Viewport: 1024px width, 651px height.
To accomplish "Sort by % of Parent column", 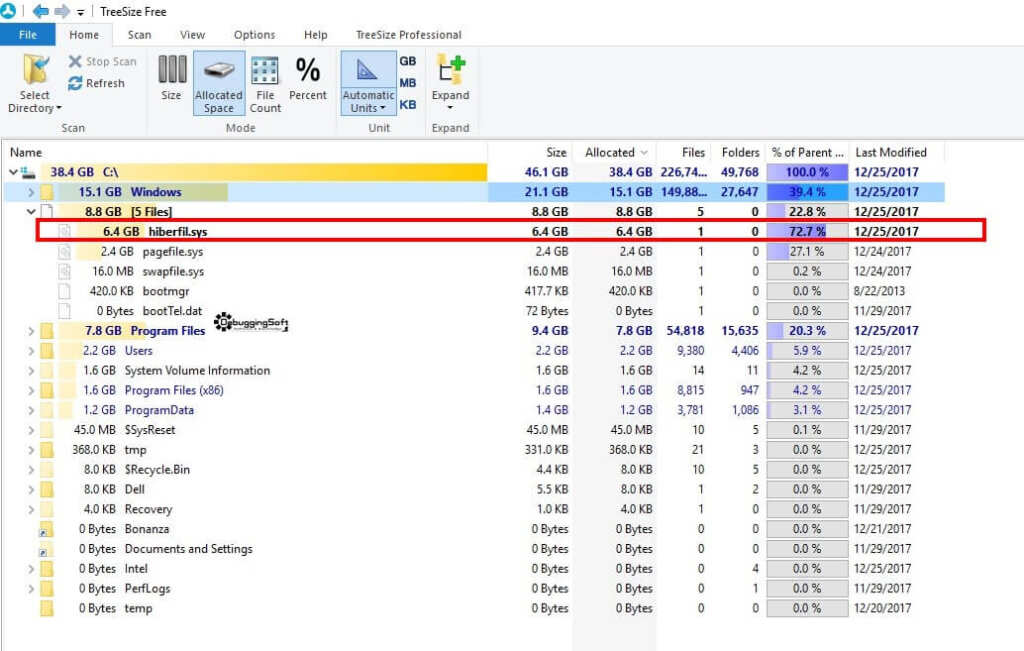I will (x=807, y=152).
